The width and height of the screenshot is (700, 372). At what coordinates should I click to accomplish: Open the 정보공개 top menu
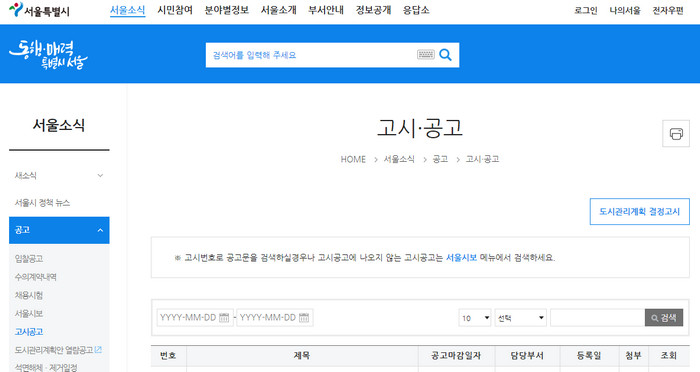tap(373, 10)
